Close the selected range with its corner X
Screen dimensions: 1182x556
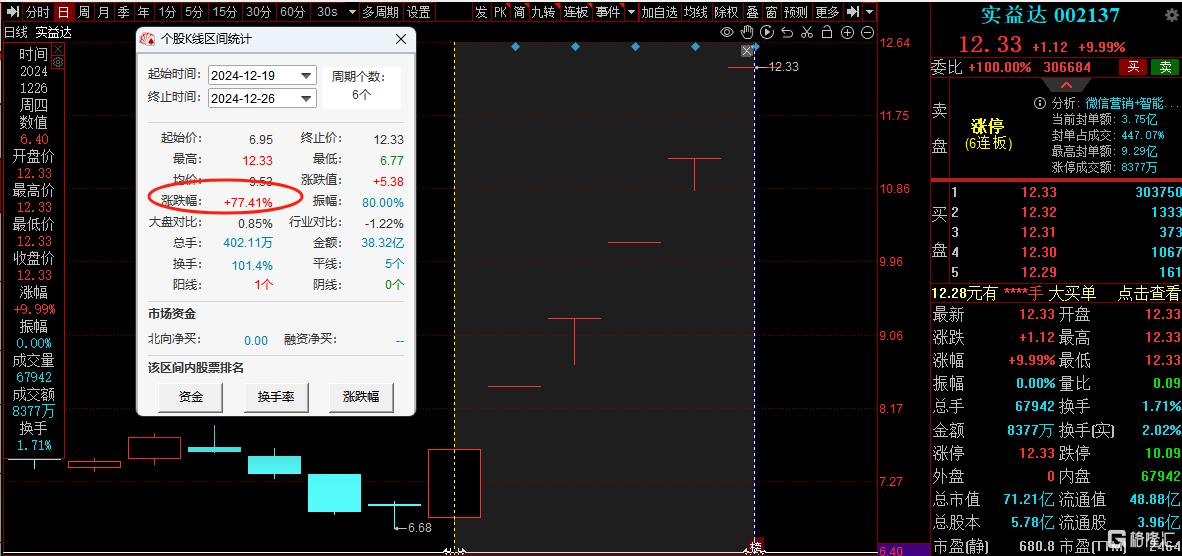pos(747,50)
